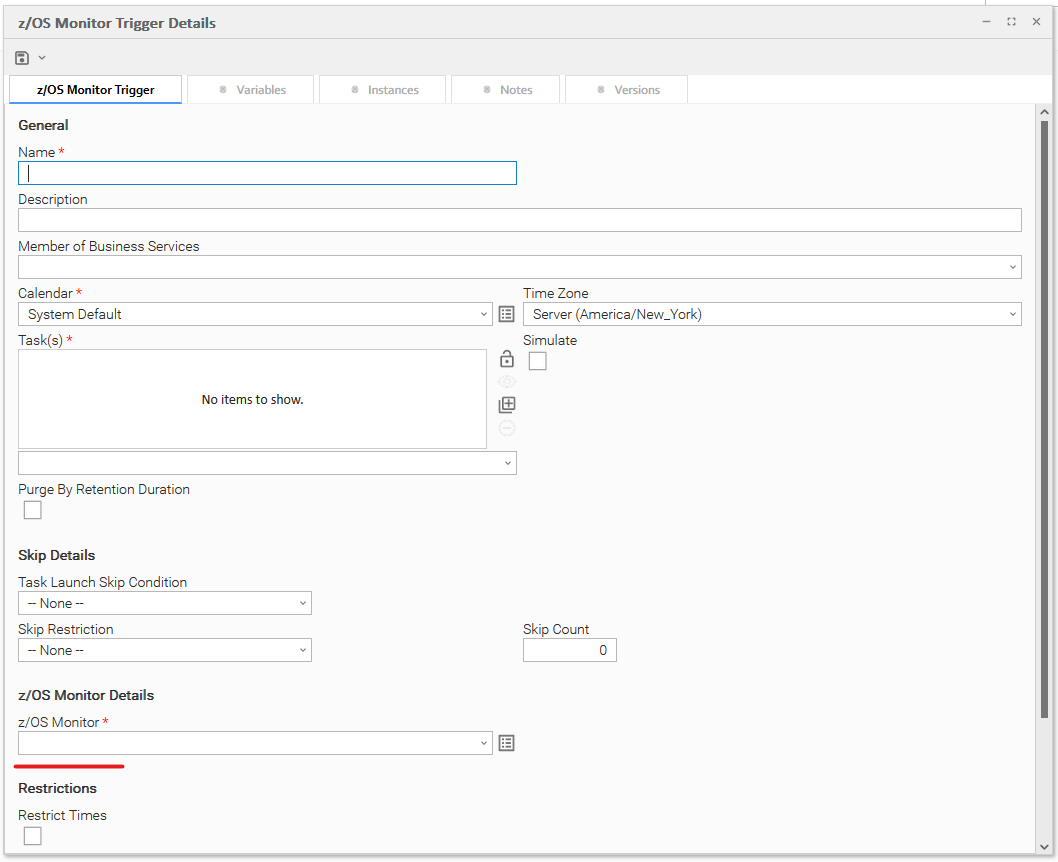
Task: Click the z/OS Monitor details icon
Action: (506, 743)
